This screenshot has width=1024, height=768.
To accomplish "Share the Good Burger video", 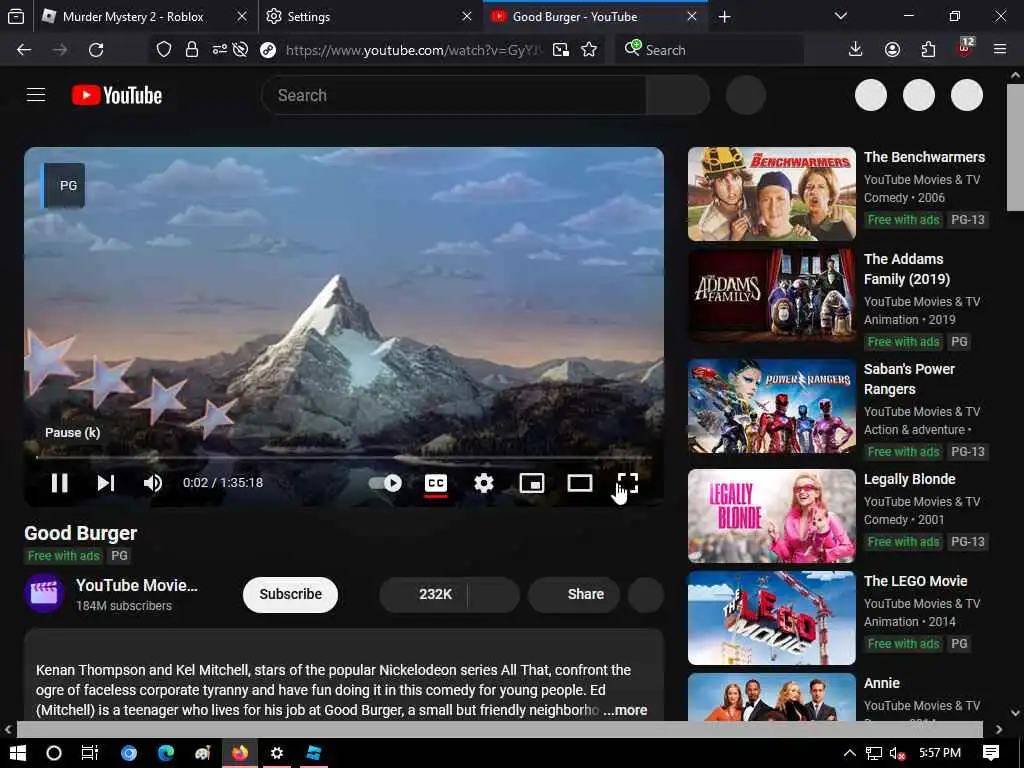I will tap(573, 594).
